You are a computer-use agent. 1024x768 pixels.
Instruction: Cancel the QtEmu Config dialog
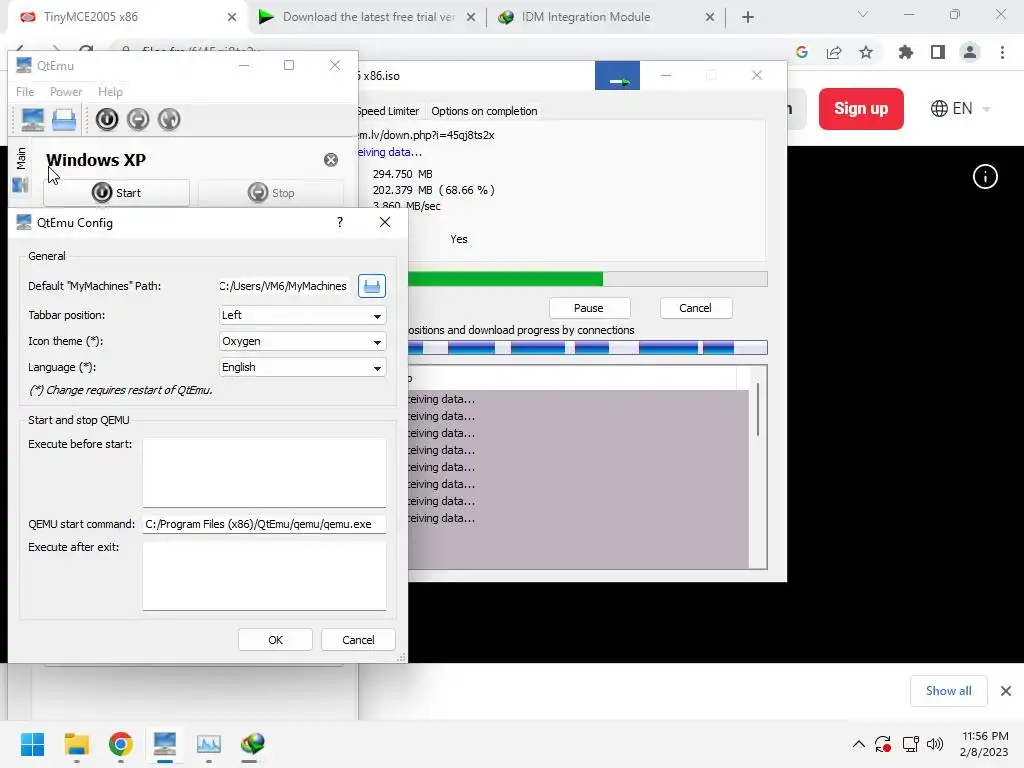click(358, 640)
